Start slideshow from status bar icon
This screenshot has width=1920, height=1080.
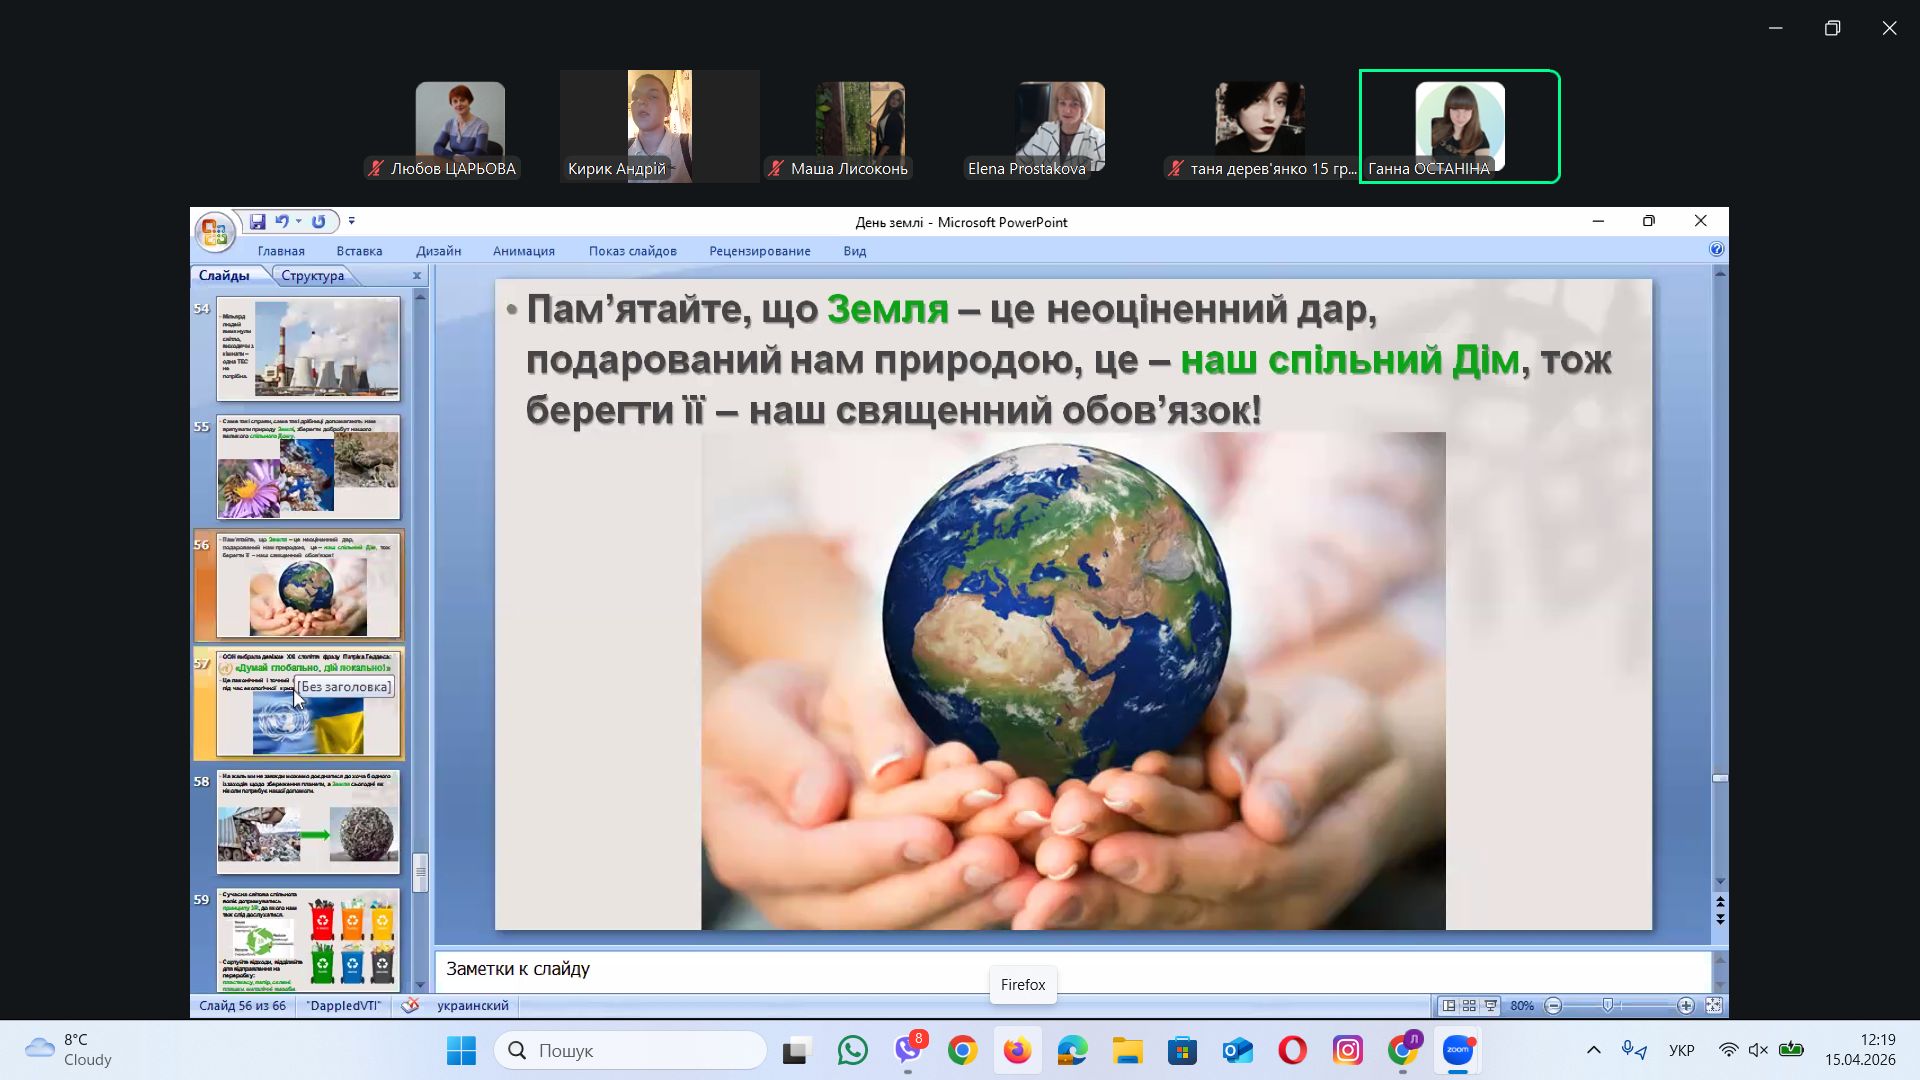(1490, 1006)
